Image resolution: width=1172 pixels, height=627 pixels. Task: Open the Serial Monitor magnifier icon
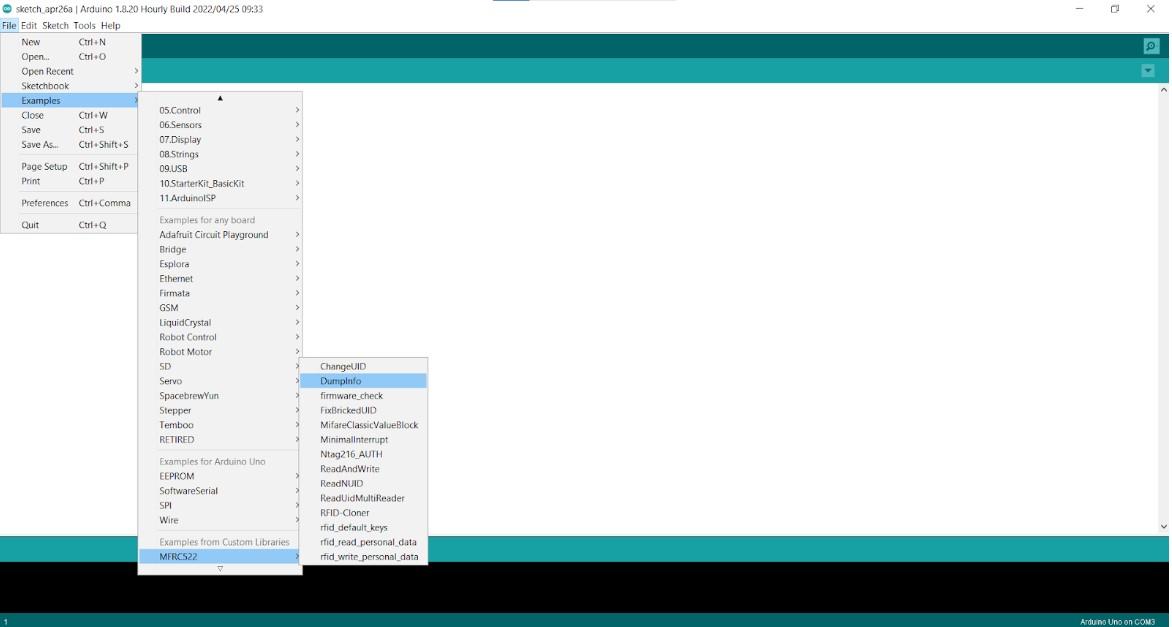point(1151,46)
